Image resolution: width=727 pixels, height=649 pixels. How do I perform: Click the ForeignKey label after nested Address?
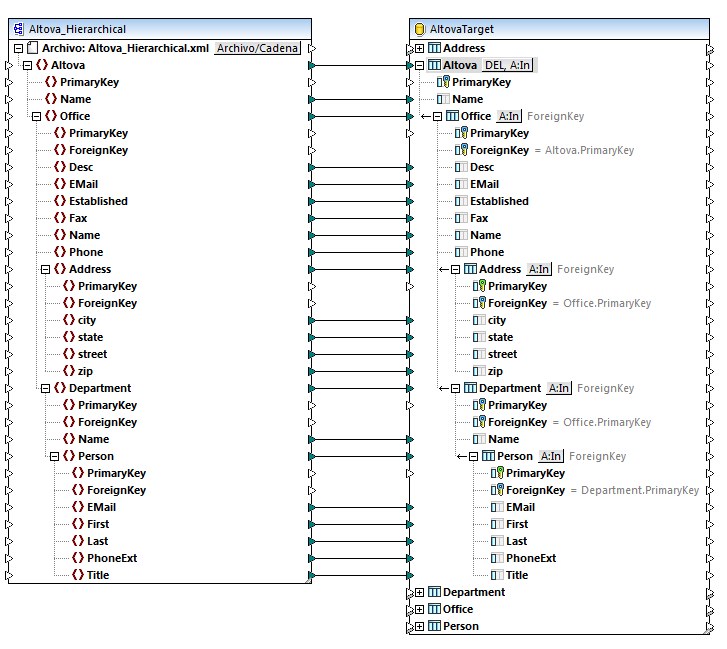point(586,269)
